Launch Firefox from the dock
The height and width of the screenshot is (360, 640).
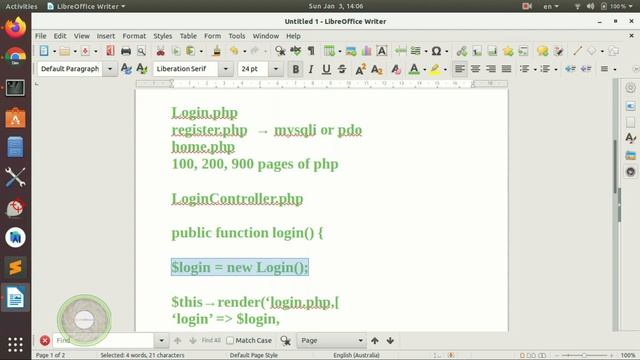(x=16, y=28)
